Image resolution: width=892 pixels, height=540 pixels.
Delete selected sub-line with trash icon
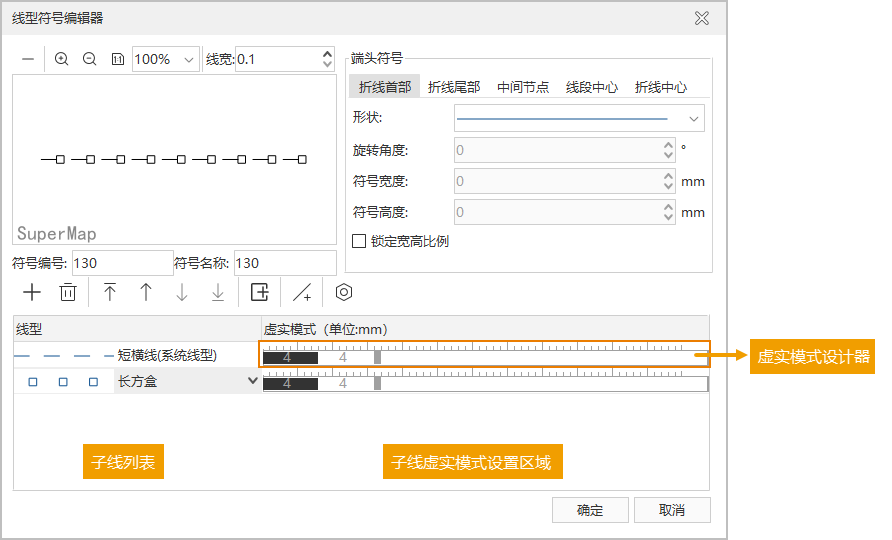pos(68,292)
